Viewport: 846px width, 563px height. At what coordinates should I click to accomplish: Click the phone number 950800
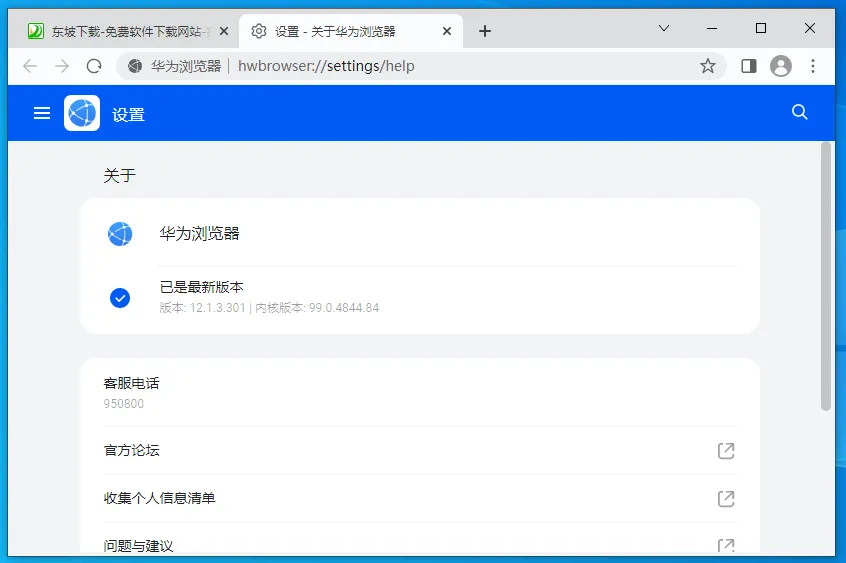pyautogui.click(x=124, y=404)
